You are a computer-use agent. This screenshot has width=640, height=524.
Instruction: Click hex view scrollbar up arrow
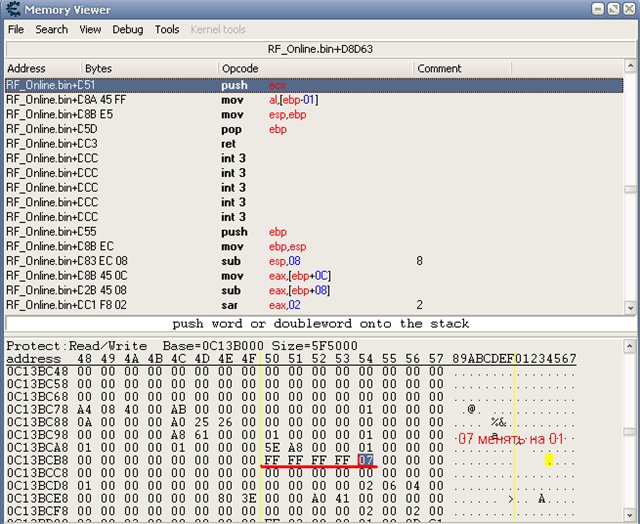tap(630, 346)
